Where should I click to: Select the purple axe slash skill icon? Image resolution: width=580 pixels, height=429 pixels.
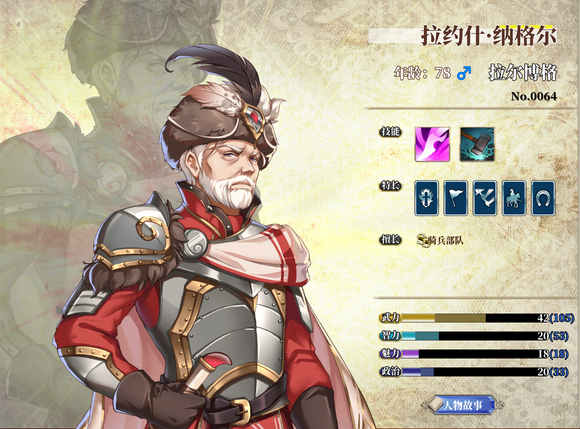coord(432,144)
